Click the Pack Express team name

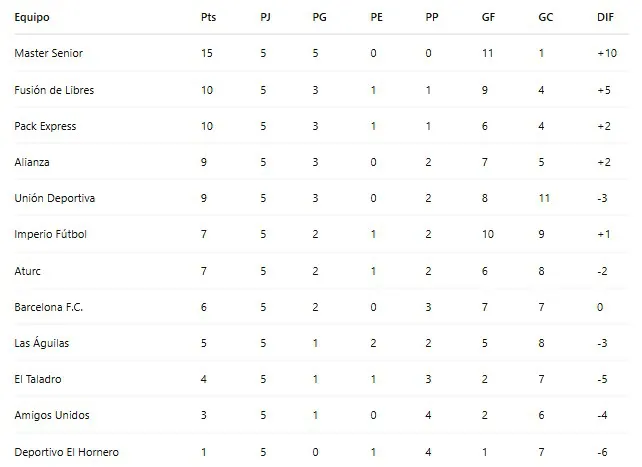(46, 126)
